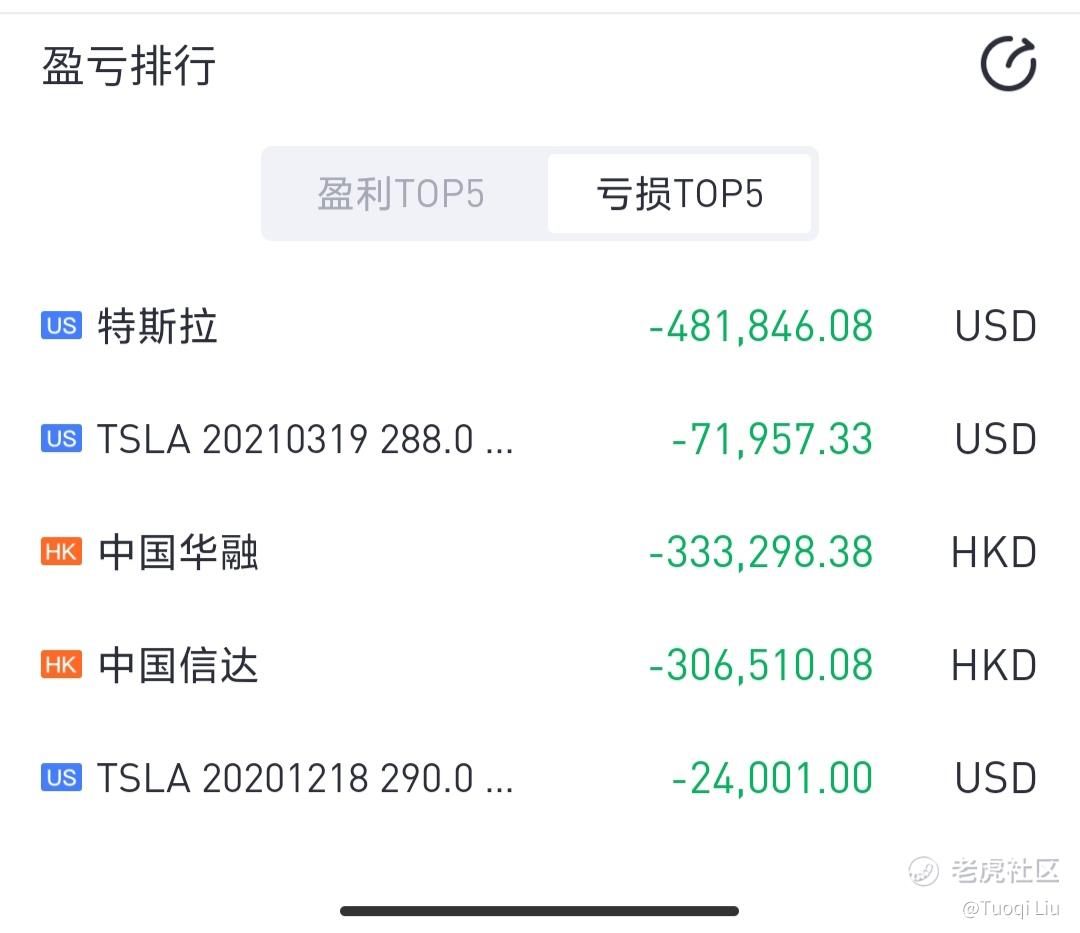This screenshot has width=1080, height=933.
Task: Click the US badge next to 特斯拉
Action: click(61, 325)
